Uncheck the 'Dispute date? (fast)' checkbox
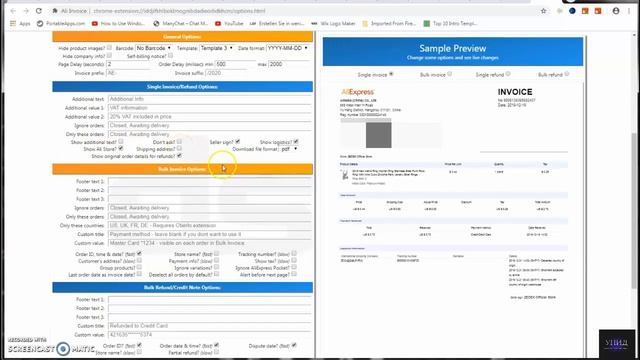Screen dimensions: 640x360 point(294,345)
